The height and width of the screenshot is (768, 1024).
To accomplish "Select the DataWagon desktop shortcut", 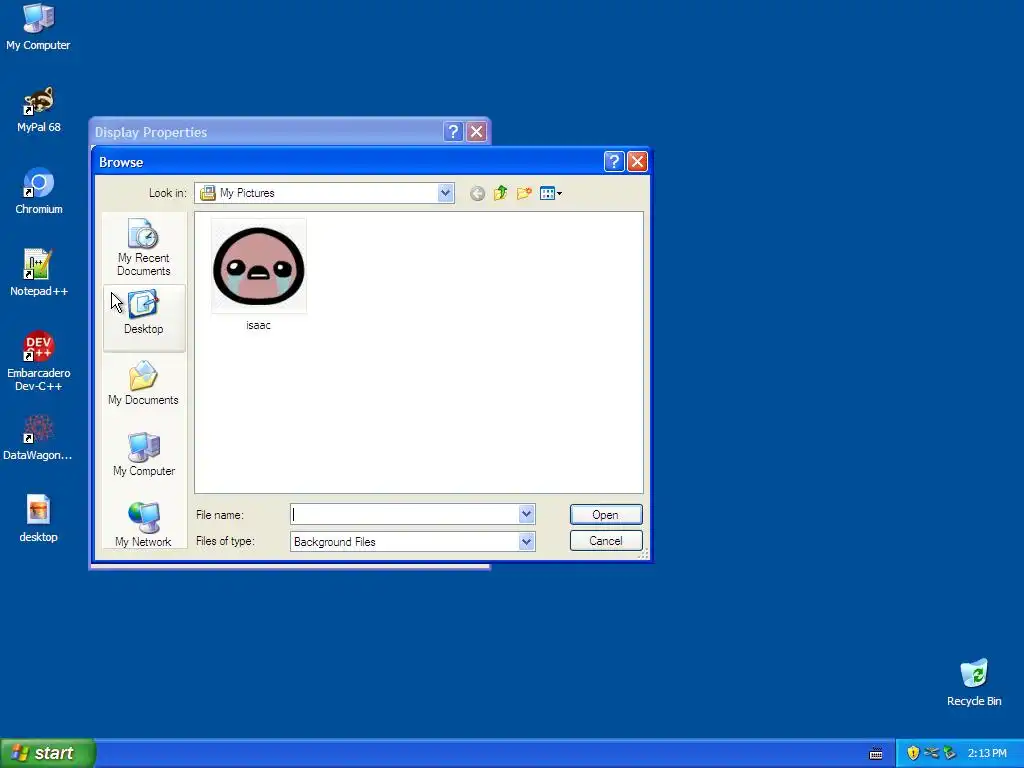I will [x=39, y=438].
